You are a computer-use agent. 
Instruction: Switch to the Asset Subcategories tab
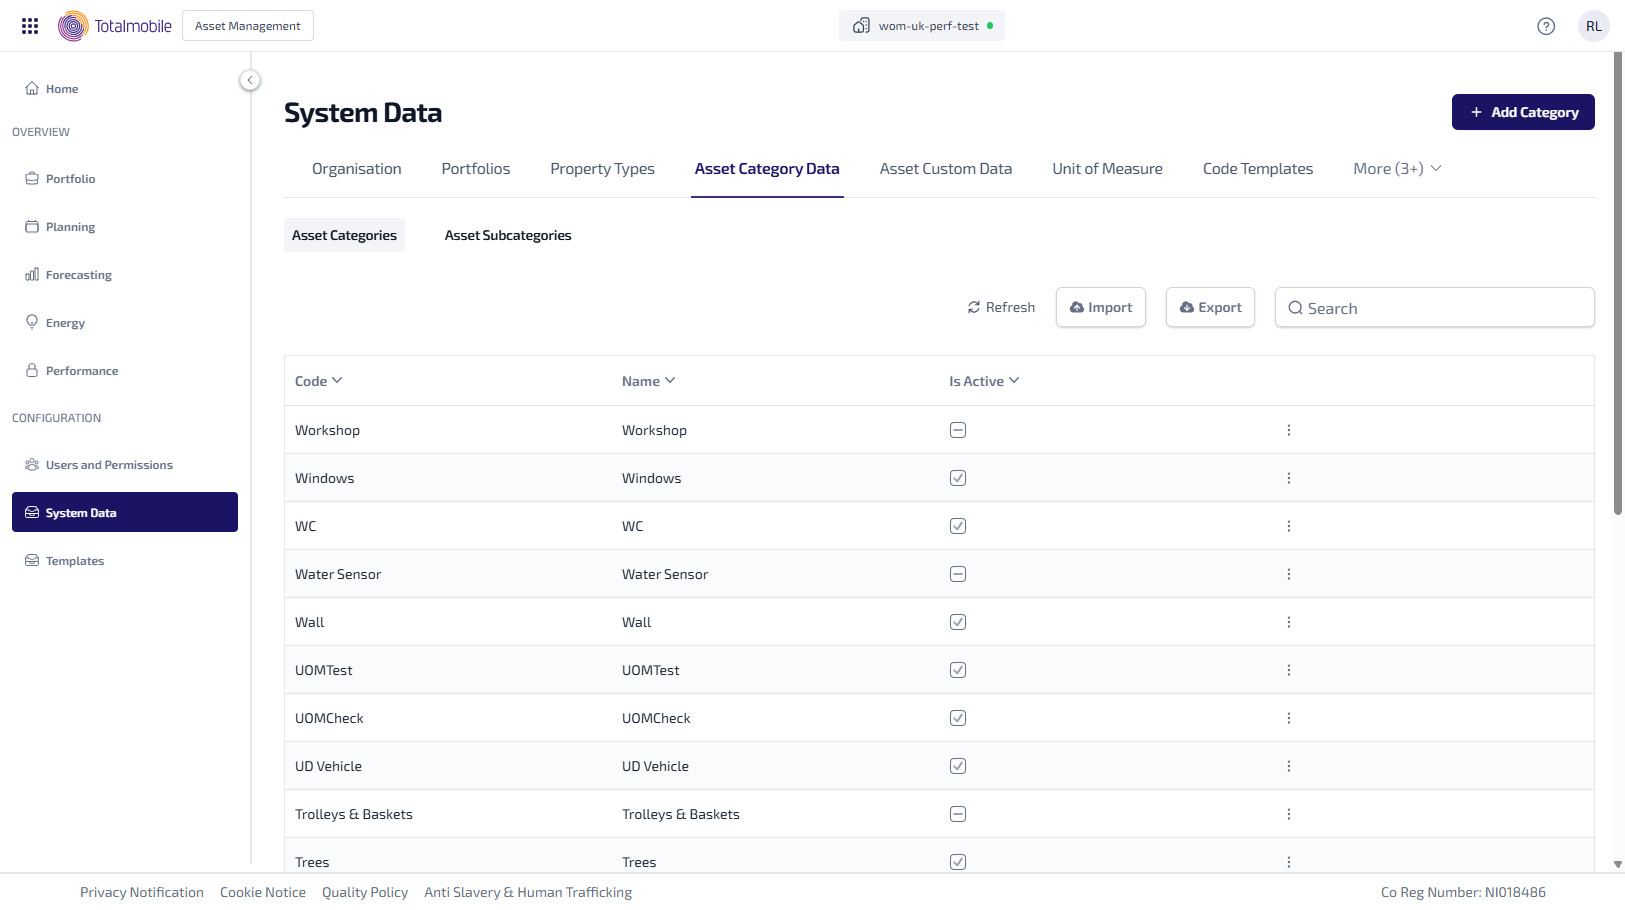[508, 235]
